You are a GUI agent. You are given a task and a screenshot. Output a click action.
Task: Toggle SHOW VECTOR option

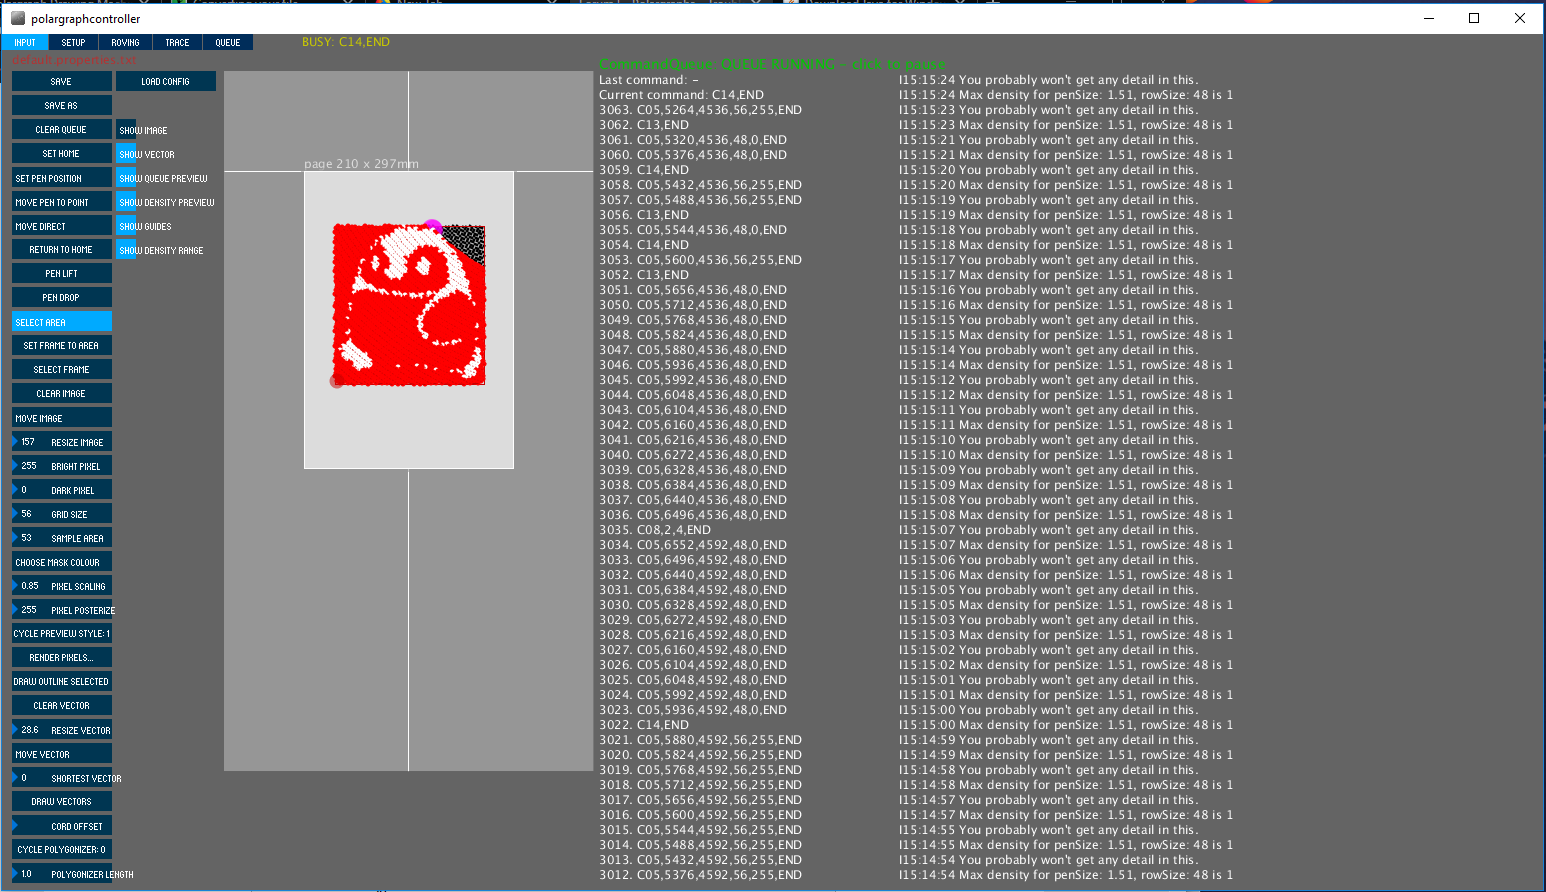click(x=126, y=154)
